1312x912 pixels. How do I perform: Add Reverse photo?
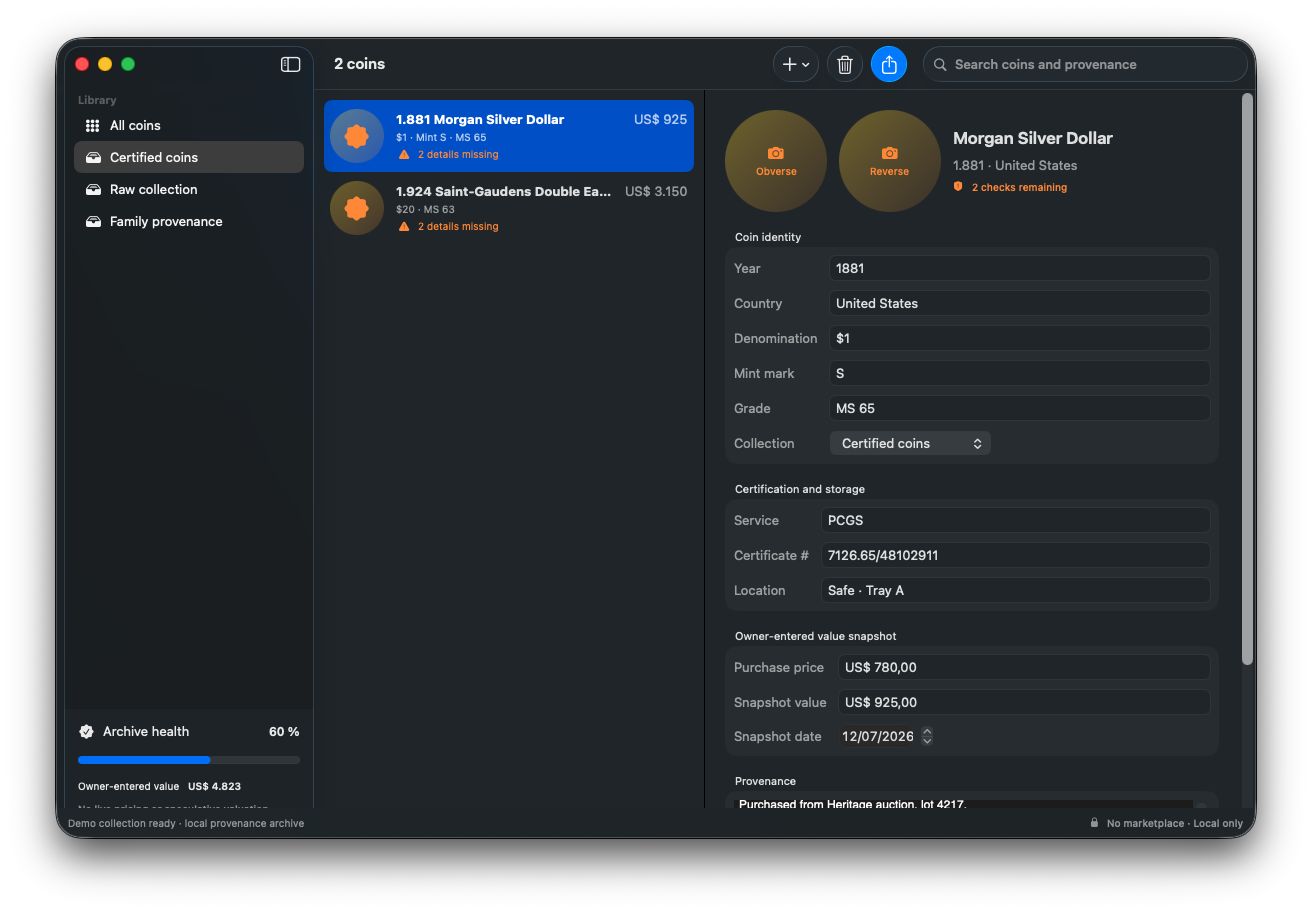tap(889, 161)
